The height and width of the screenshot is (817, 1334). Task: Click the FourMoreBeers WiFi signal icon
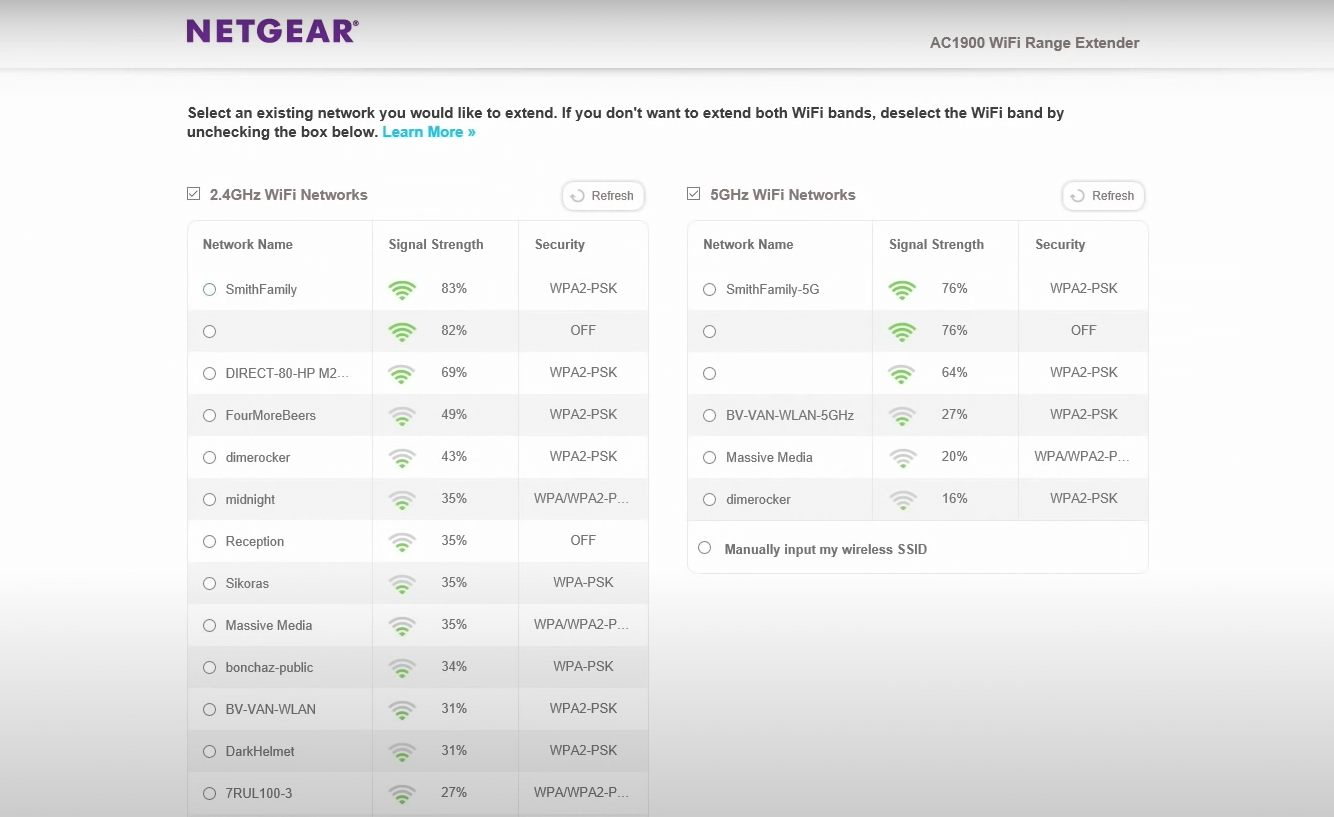(x=402, y=415)
